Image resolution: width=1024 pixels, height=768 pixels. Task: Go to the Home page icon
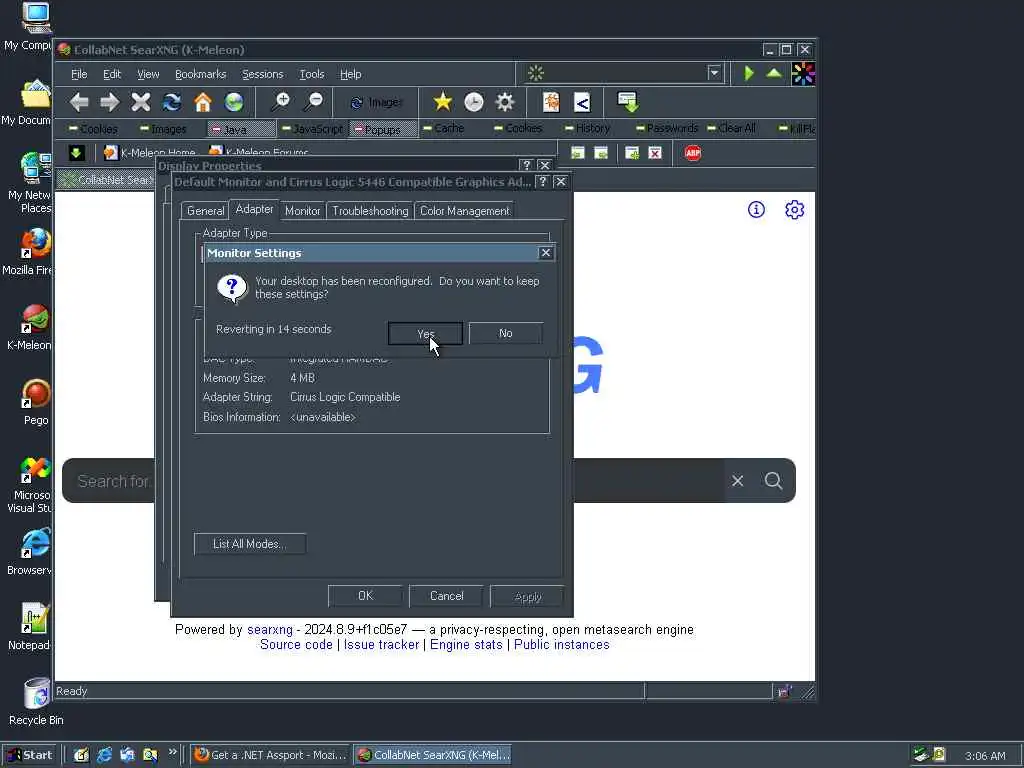coord(203,102)
